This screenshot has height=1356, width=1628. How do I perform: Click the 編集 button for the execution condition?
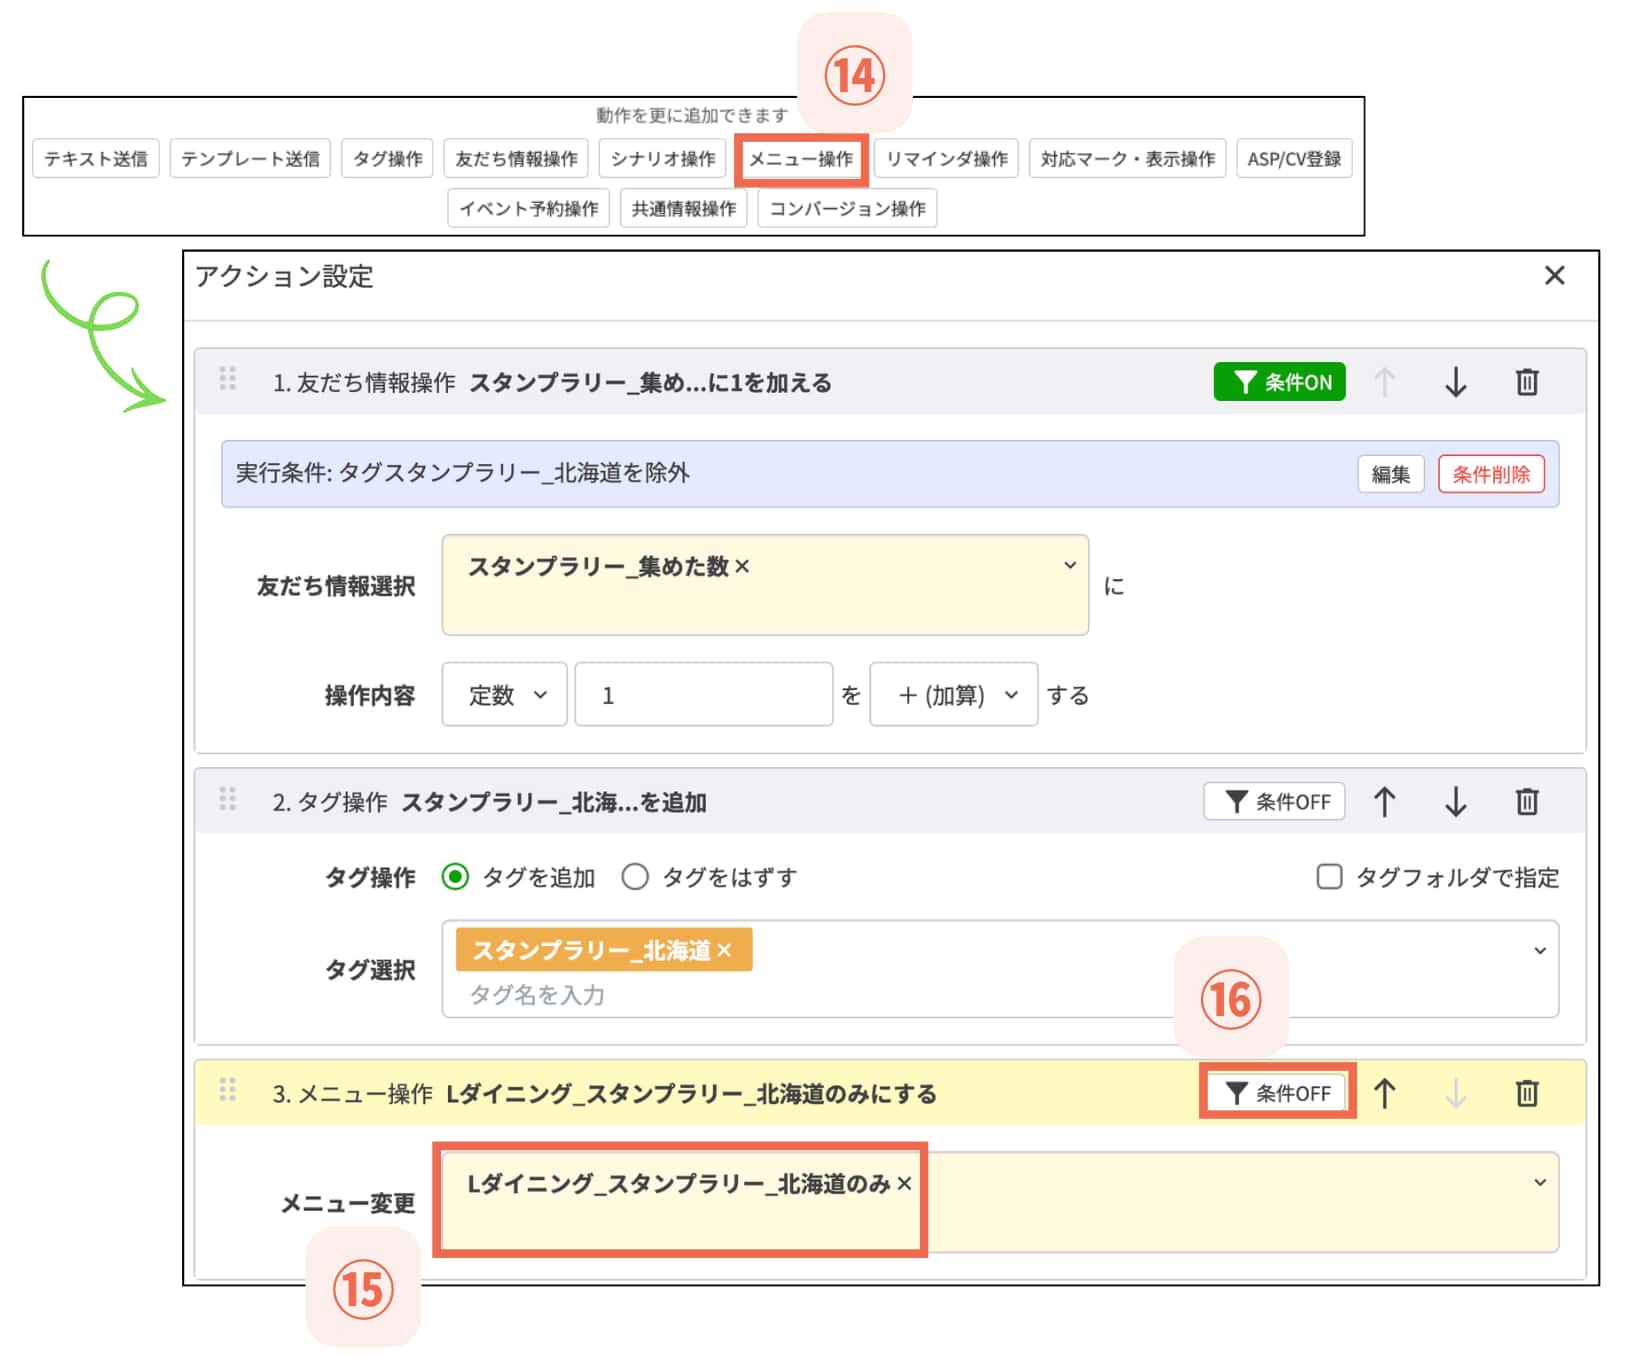1391,474
